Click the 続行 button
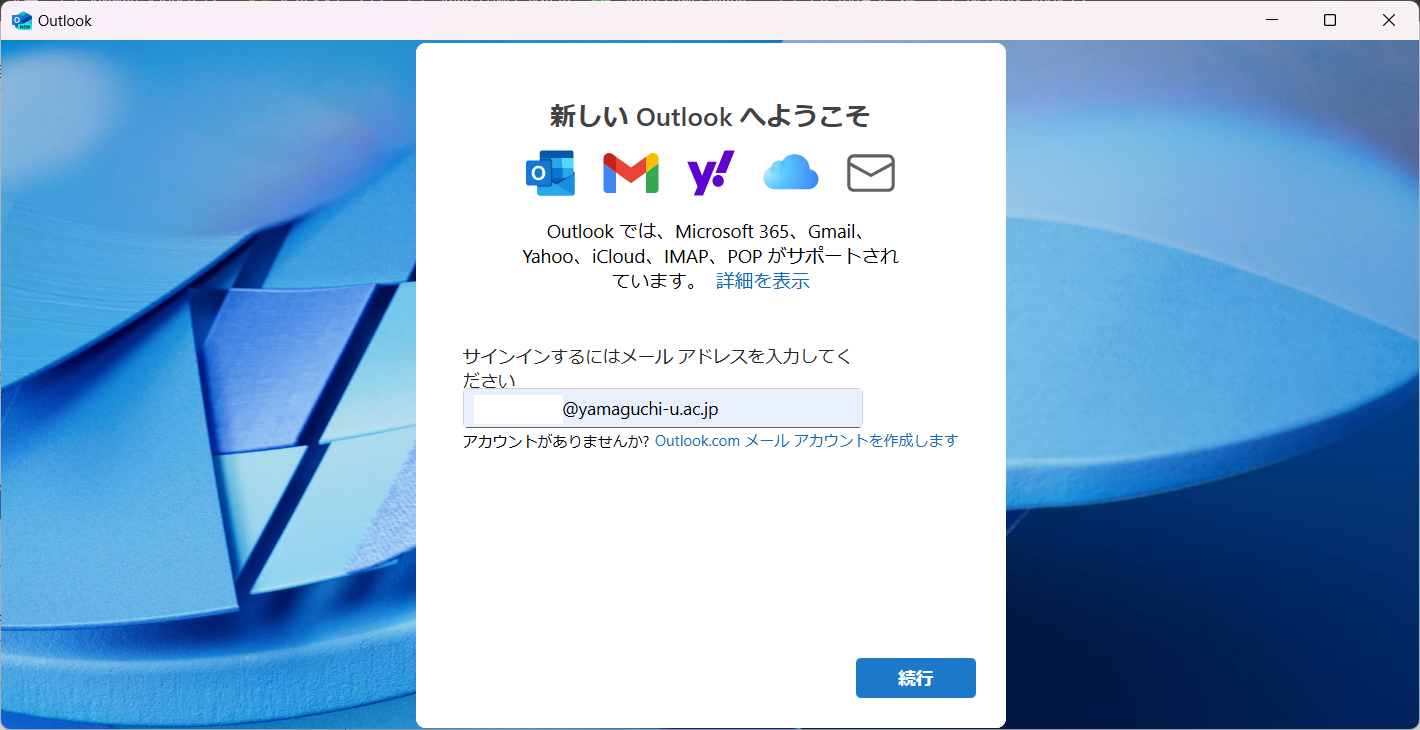Viewport: 1420px width, 730px height. [x=916, y=678]
